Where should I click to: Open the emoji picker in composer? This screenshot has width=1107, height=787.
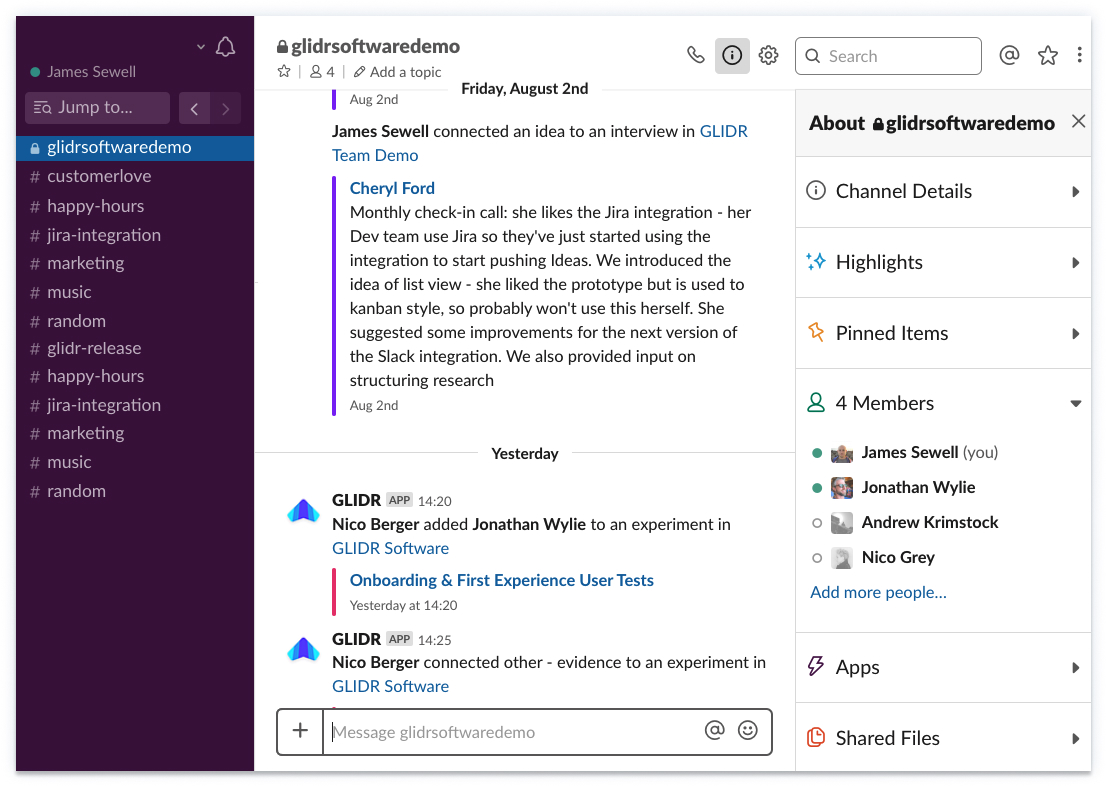748,730
